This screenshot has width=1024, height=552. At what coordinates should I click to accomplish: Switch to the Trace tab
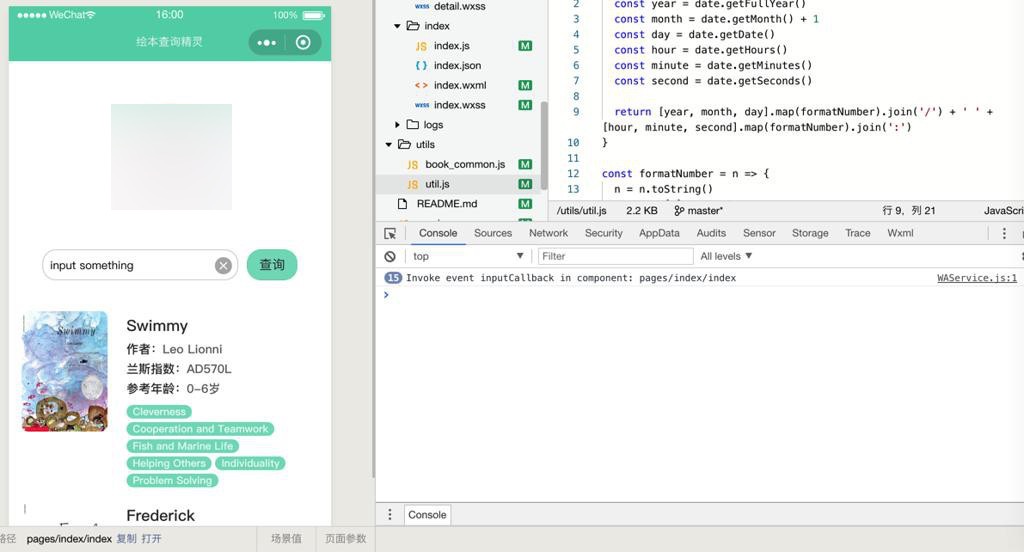click(x=857, y=233)
